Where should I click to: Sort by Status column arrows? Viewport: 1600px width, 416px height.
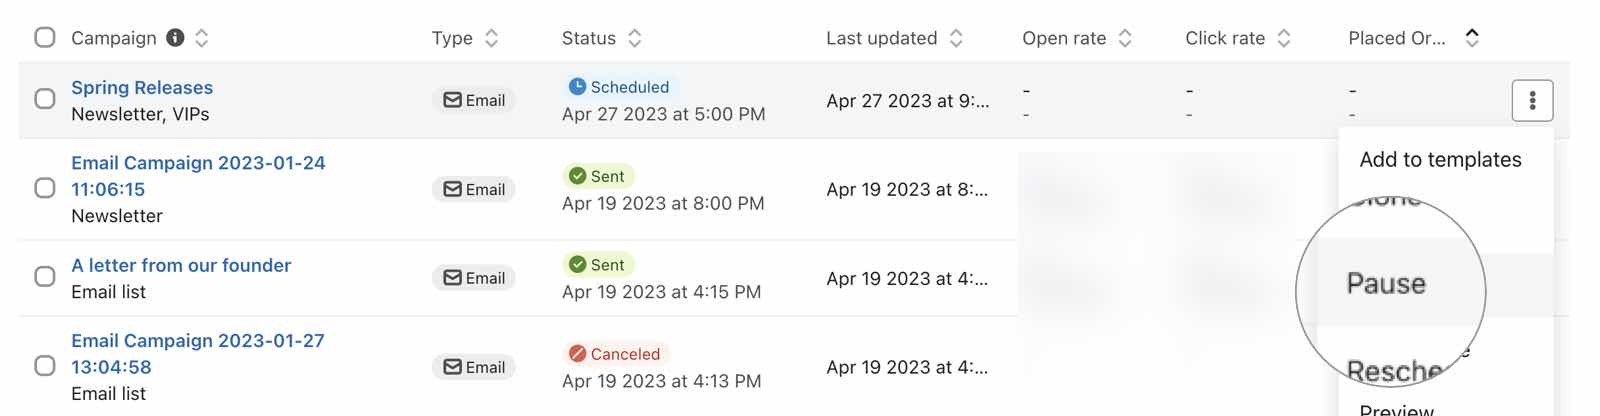pyautogui.click(x=634, y=38)
